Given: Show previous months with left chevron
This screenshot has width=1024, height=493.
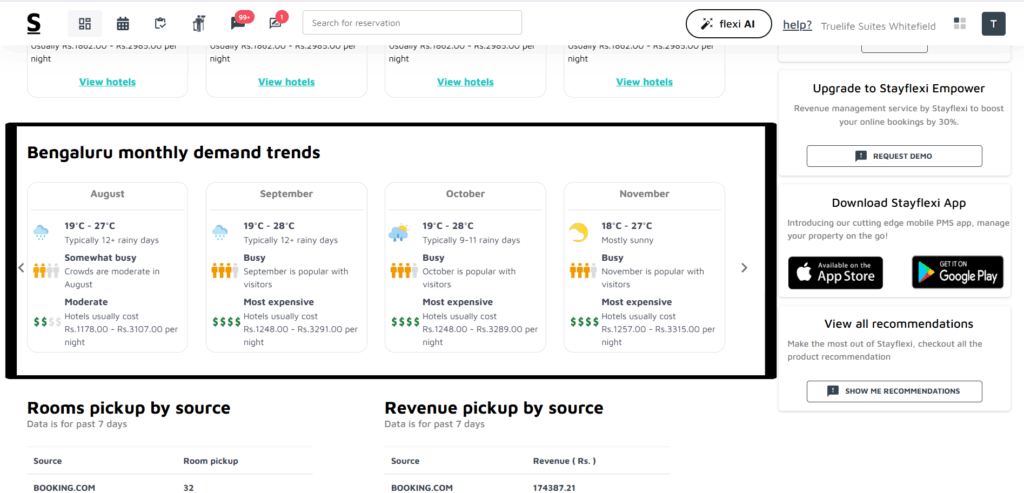Looking at the screenshot, I should click(x=21, y=268).
